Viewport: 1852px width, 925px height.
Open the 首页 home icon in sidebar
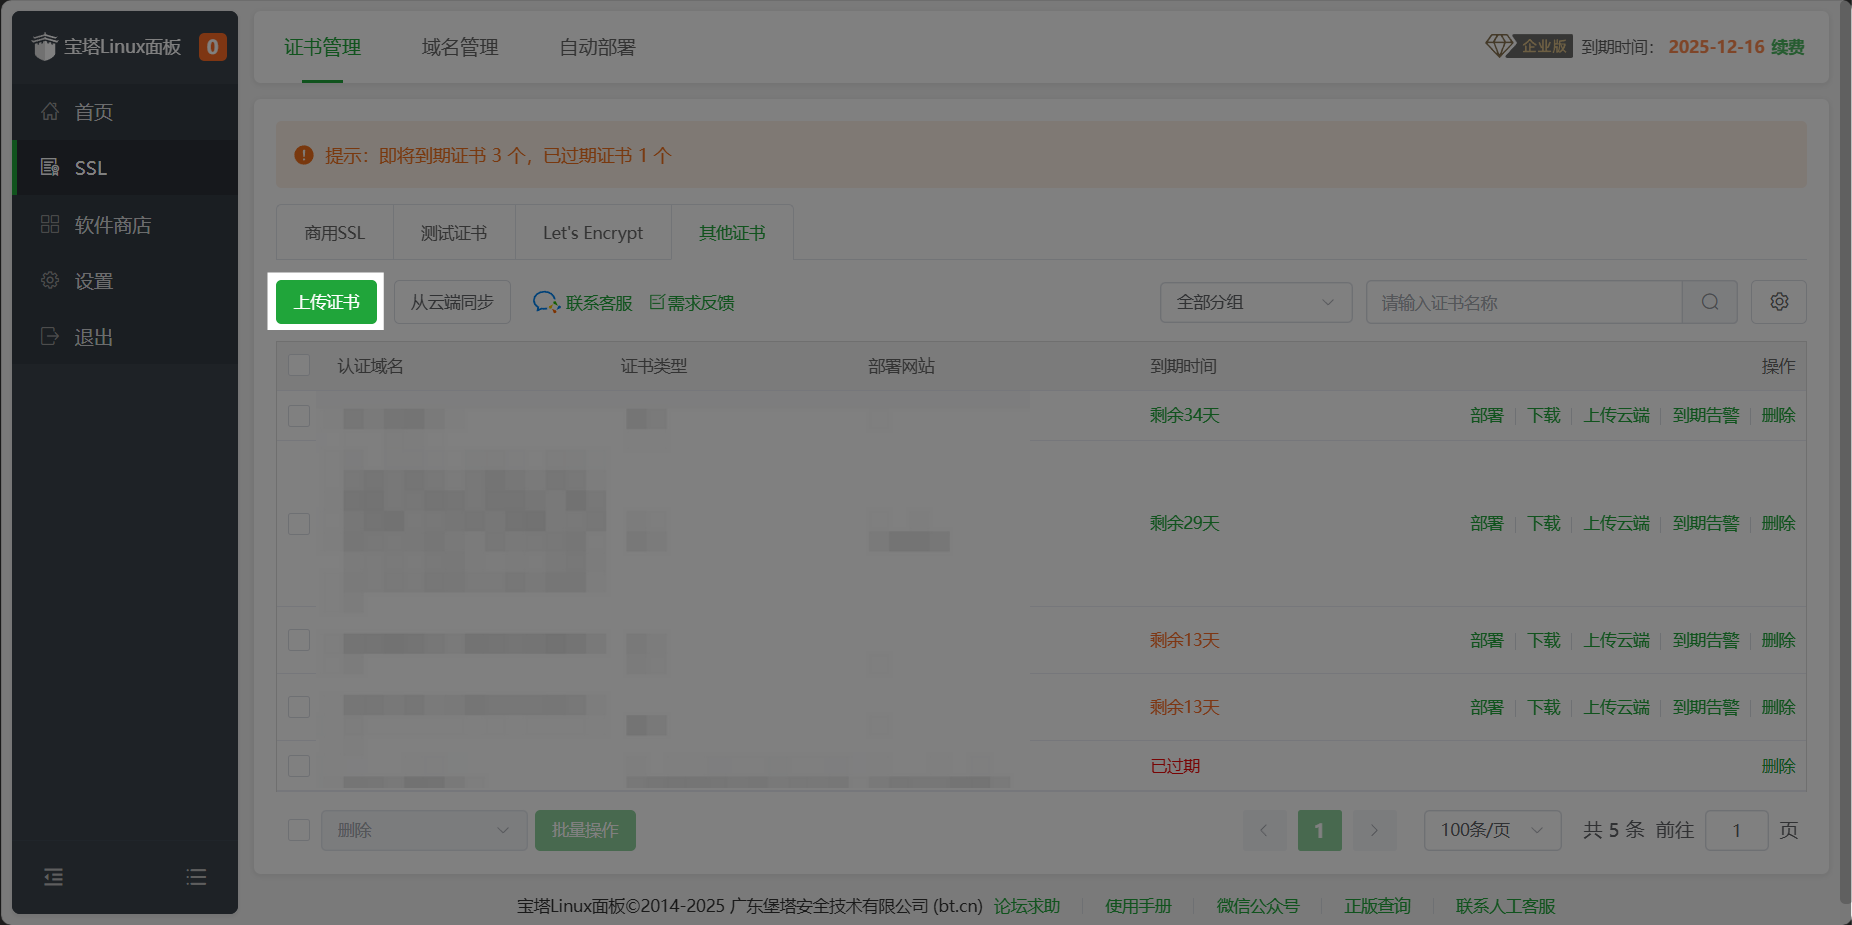(x=50, y=111)
